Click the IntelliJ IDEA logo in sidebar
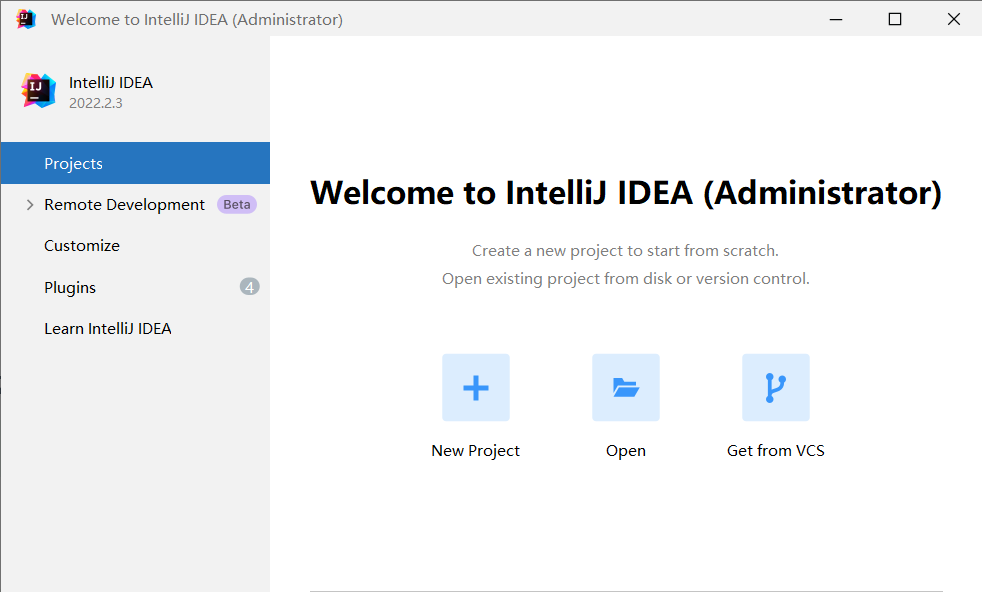The width and height of the screenshot is (982, 592). [x=39, y=91]
